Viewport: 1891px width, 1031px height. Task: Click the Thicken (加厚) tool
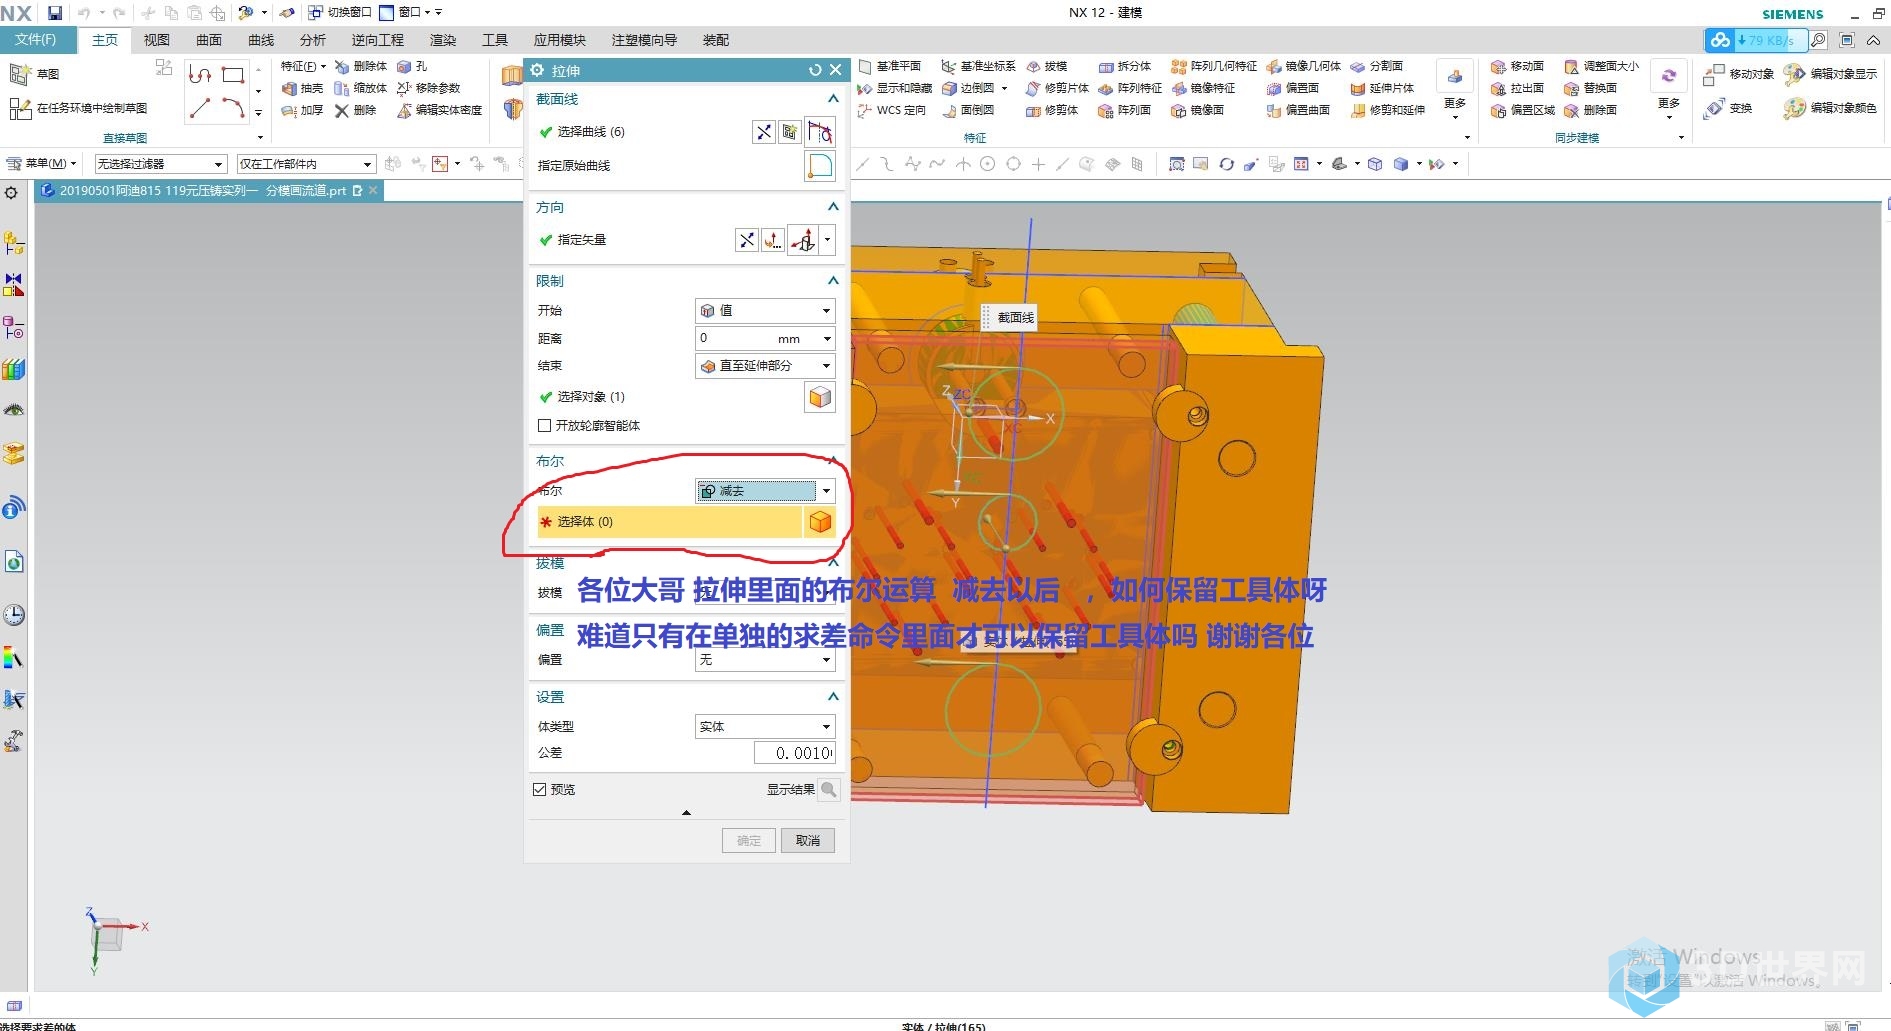click(302, 110)
